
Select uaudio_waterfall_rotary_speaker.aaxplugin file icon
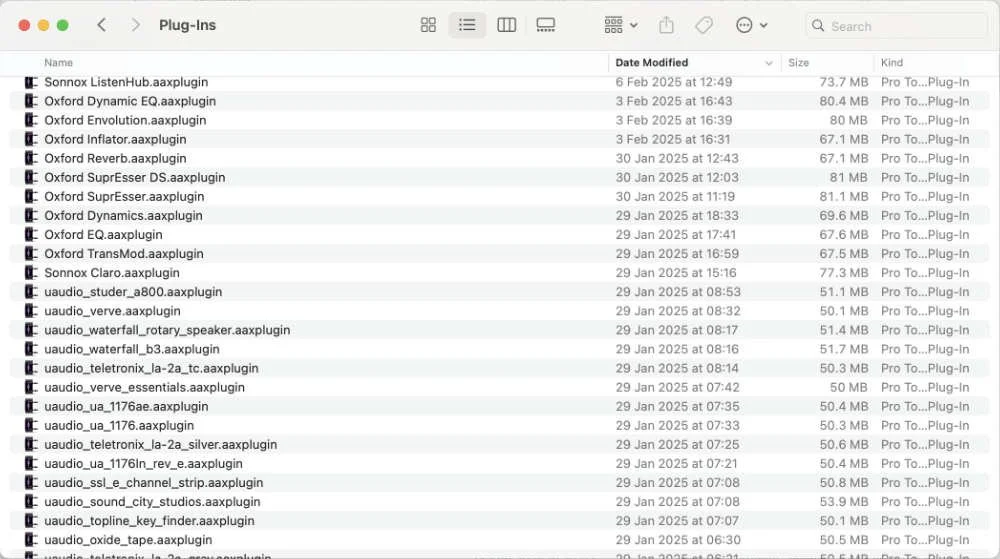point(31,330)
